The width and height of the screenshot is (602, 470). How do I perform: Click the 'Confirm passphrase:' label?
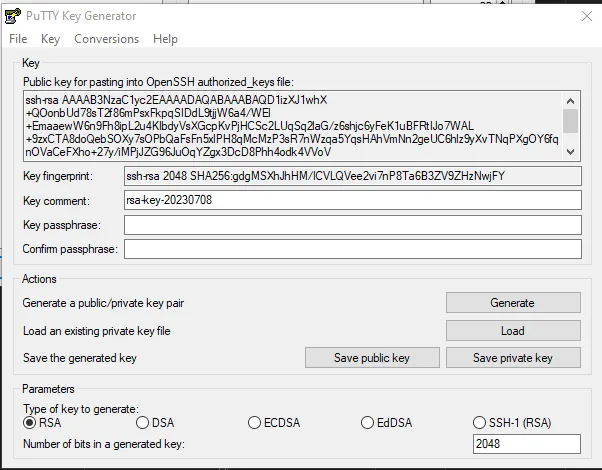point(70,249)
